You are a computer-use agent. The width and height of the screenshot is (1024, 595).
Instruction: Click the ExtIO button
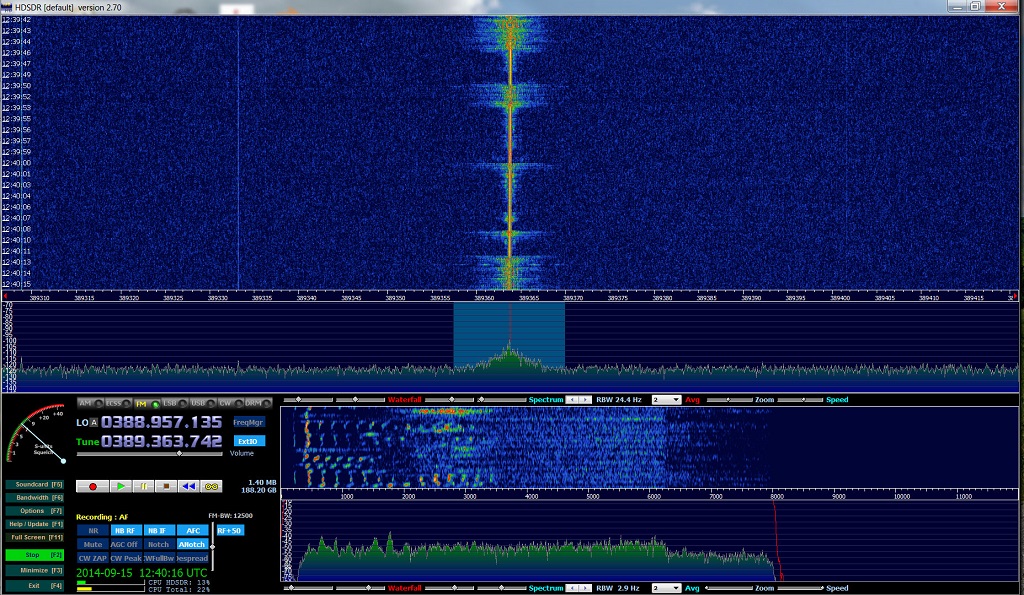pos(249,441)
